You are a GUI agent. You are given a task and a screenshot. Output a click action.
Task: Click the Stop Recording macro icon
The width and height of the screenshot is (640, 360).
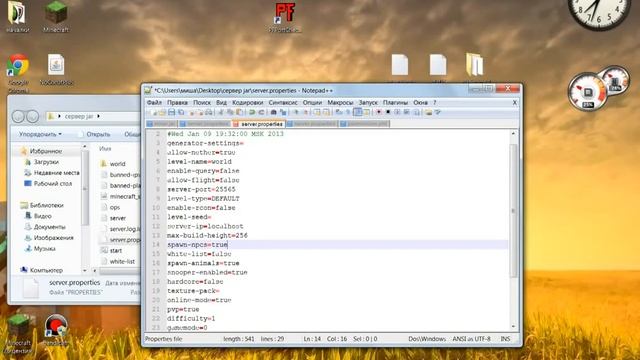pos(388,112)
